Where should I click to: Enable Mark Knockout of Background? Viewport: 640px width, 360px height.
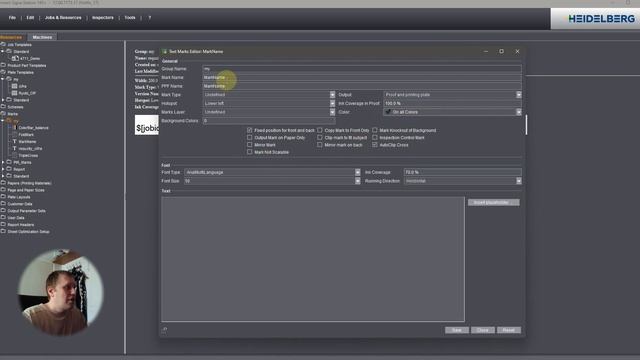[375, 130]
